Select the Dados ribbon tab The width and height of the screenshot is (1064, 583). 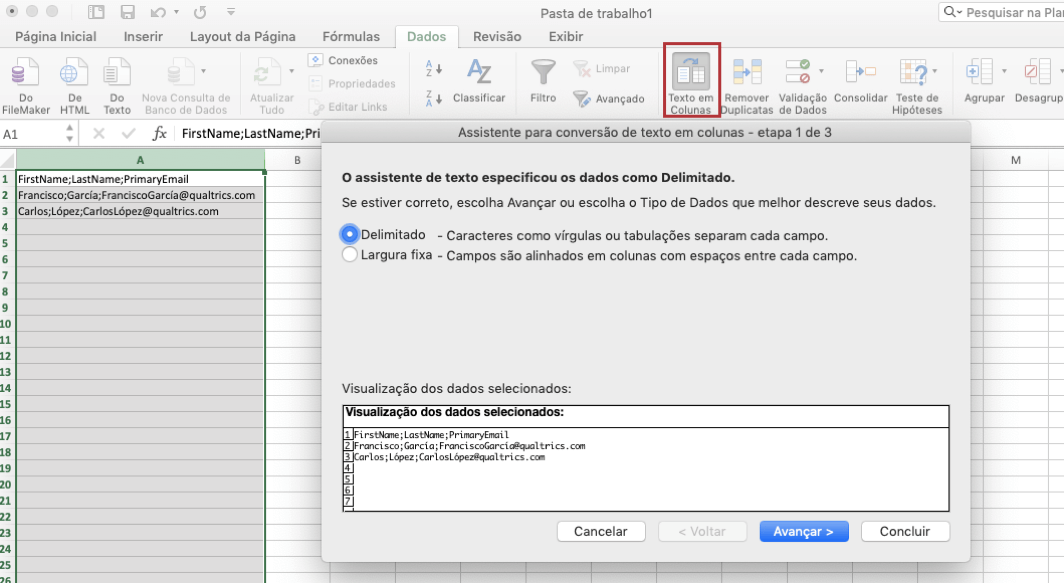tap(426, 37)
